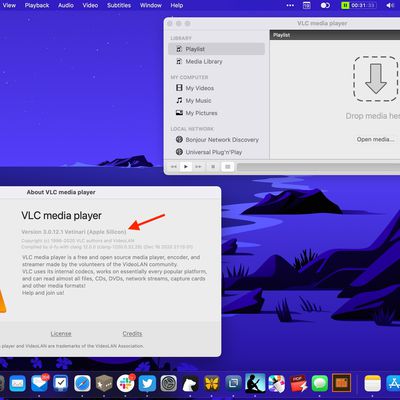Image resolution: width=400 pixels, height=400 pixels.
Task: Click the calendar menu bar icon
Action: [x=306, y=5]
